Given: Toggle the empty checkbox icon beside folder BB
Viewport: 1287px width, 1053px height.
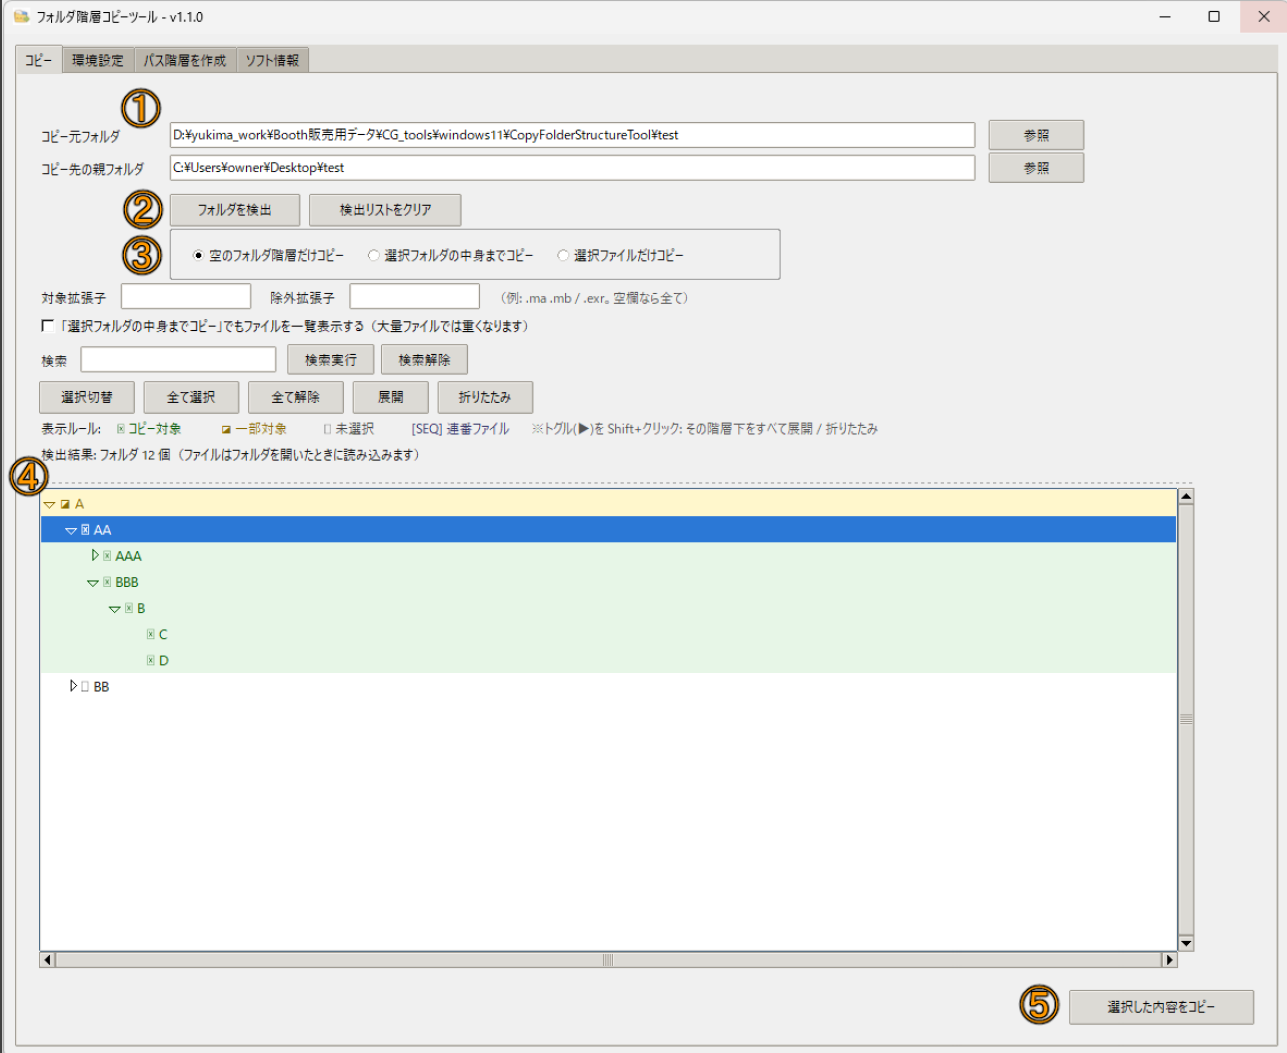Looking at the screenshot, I should tap(86, 686).
